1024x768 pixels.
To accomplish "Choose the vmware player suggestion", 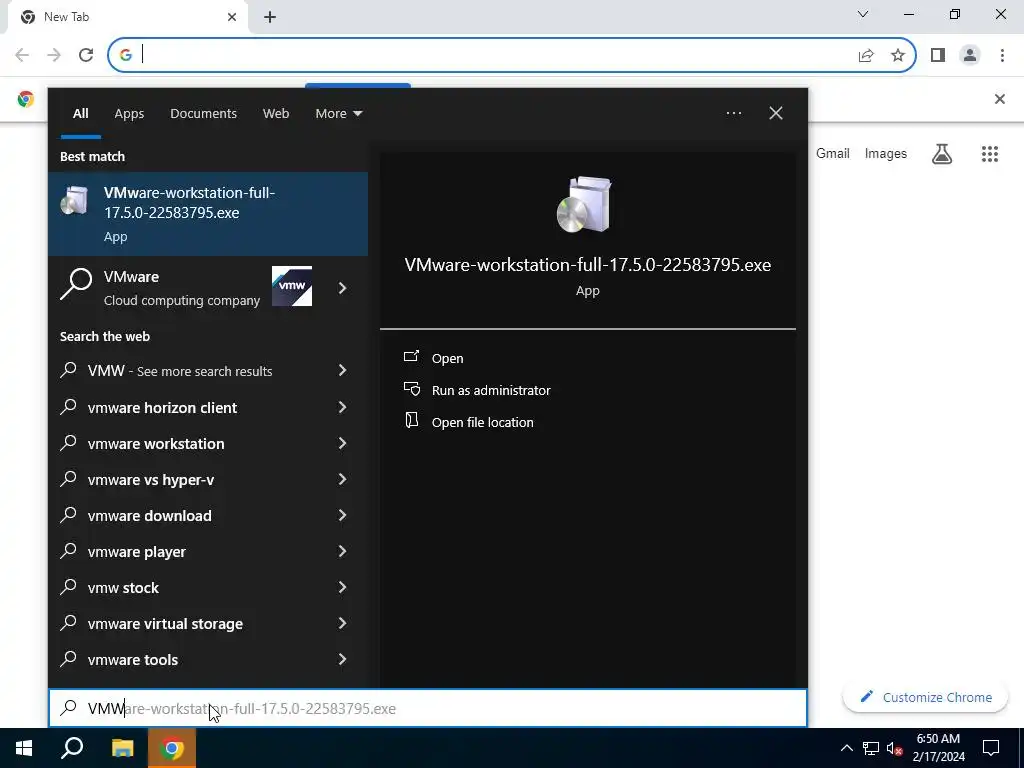I will 136,552.
